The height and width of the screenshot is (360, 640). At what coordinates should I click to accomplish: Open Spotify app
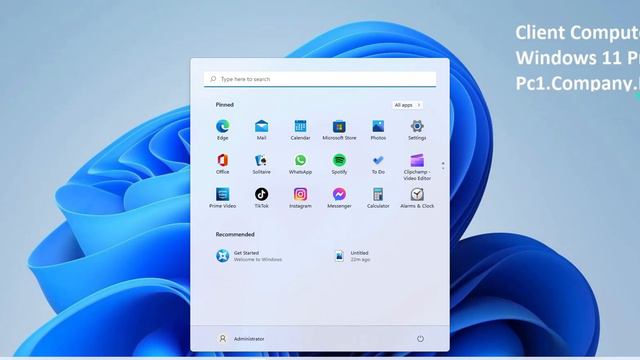tap(339, 164)
